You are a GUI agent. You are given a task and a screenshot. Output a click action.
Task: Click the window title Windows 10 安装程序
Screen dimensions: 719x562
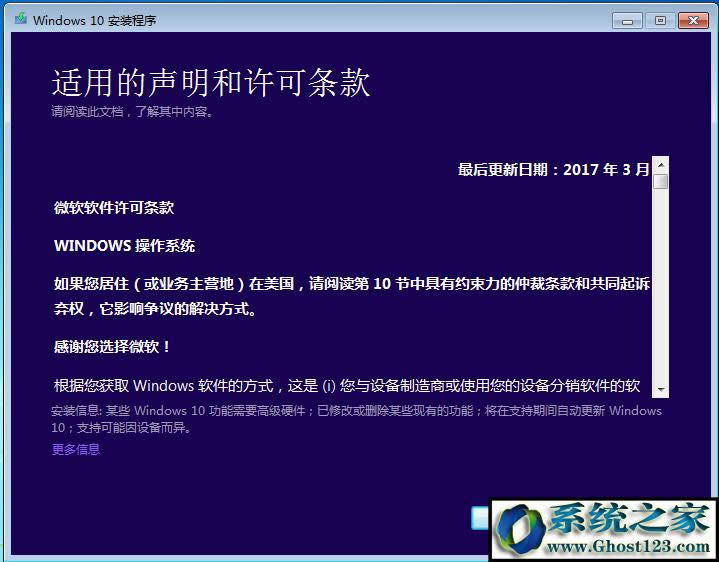(94, 21)
